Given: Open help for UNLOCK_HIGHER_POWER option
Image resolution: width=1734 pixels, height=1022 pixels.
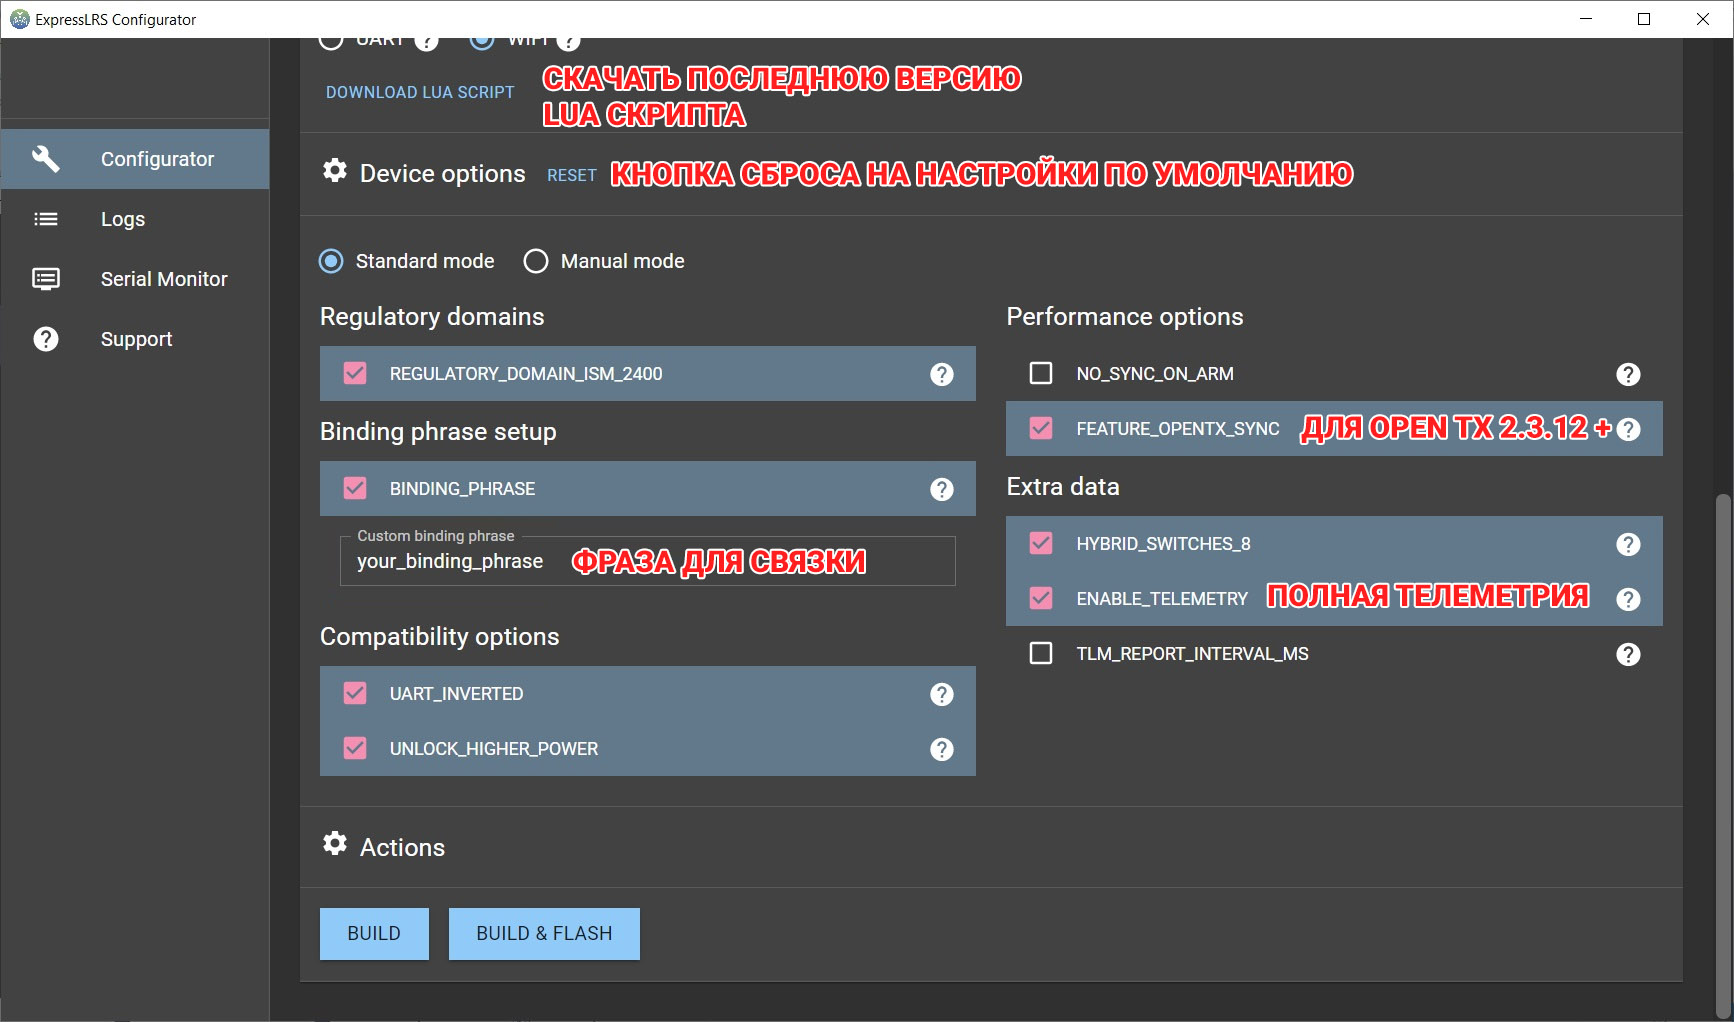Looking at the screenshot, I should [x=942, y=749].
